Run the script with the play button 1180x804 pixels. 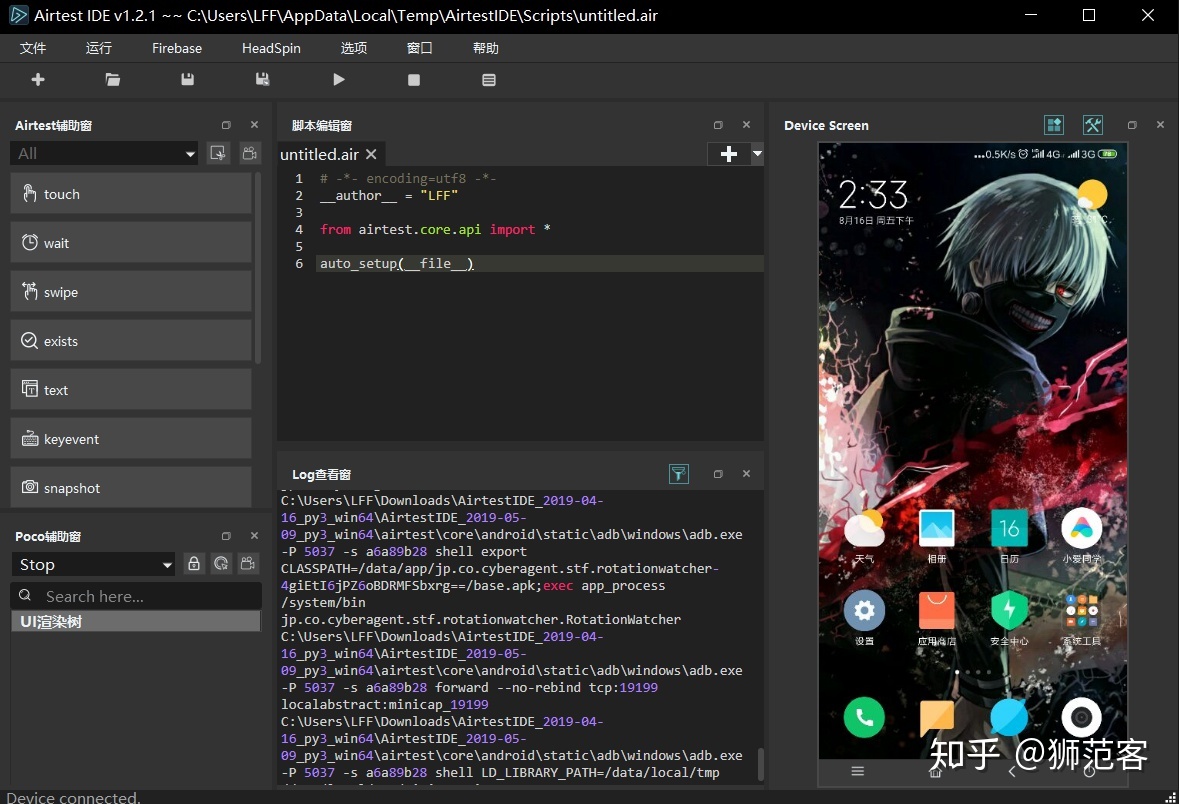click(x=339, y=79)
